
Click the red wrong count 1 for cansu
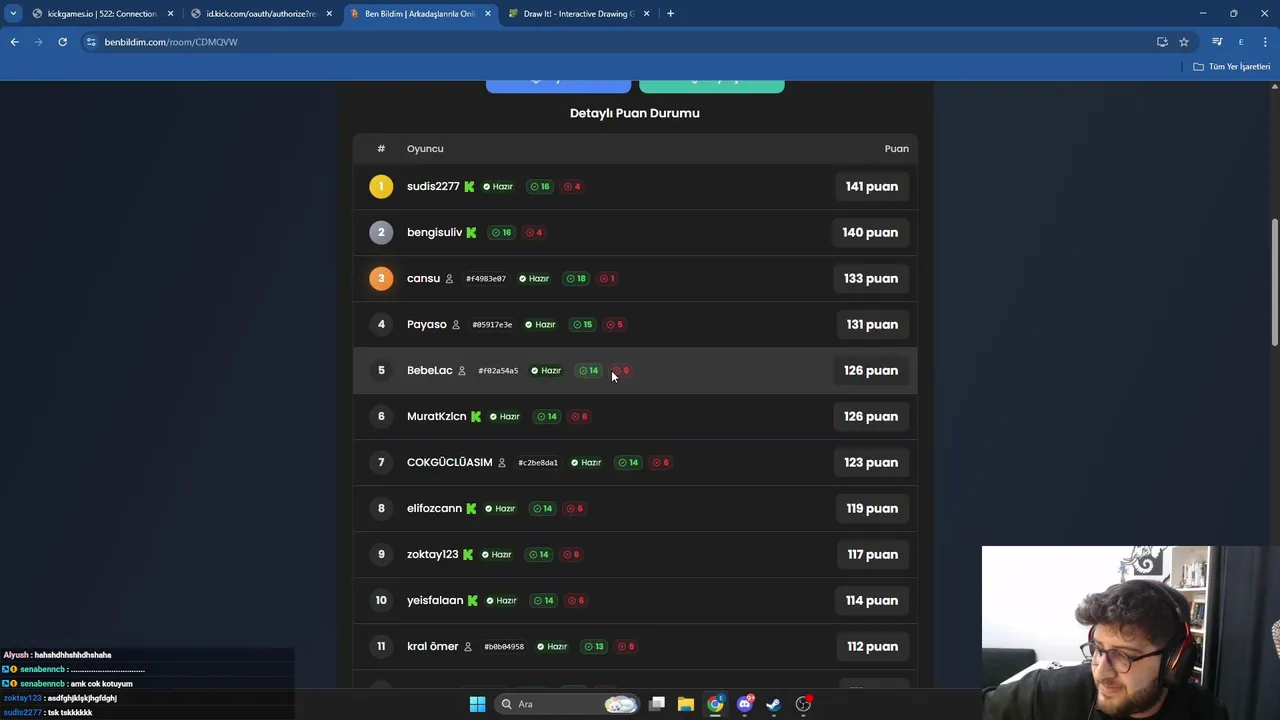tap(607, 278)
